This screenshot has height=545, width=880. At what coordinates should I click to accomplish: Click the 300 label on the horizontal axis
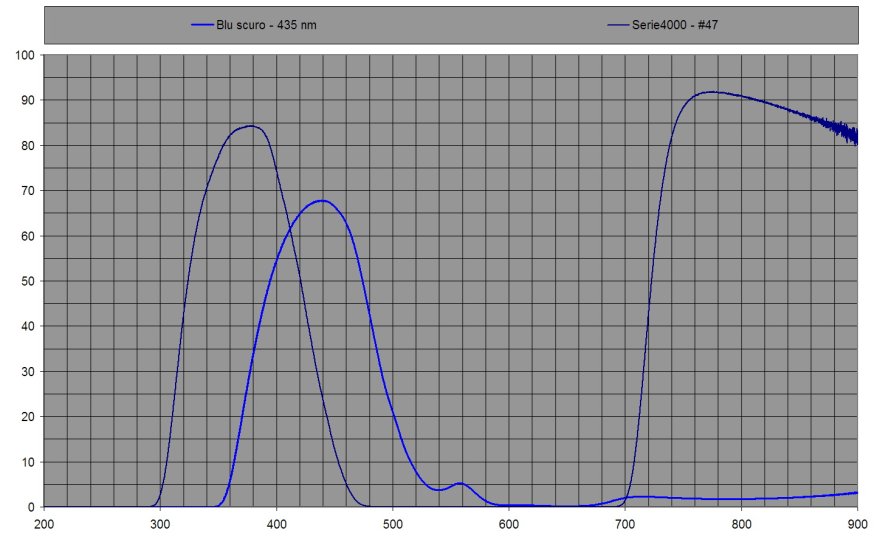(x=160, y=523)
